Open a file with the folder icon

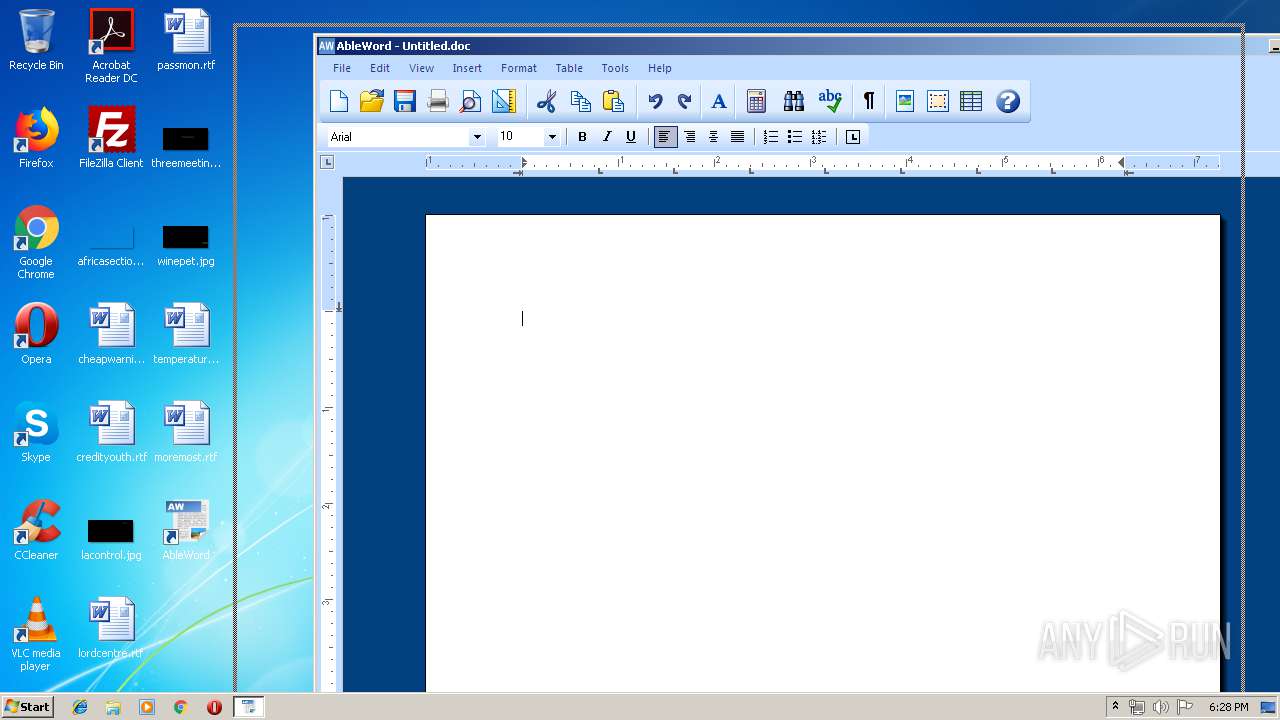click(372, 101)
